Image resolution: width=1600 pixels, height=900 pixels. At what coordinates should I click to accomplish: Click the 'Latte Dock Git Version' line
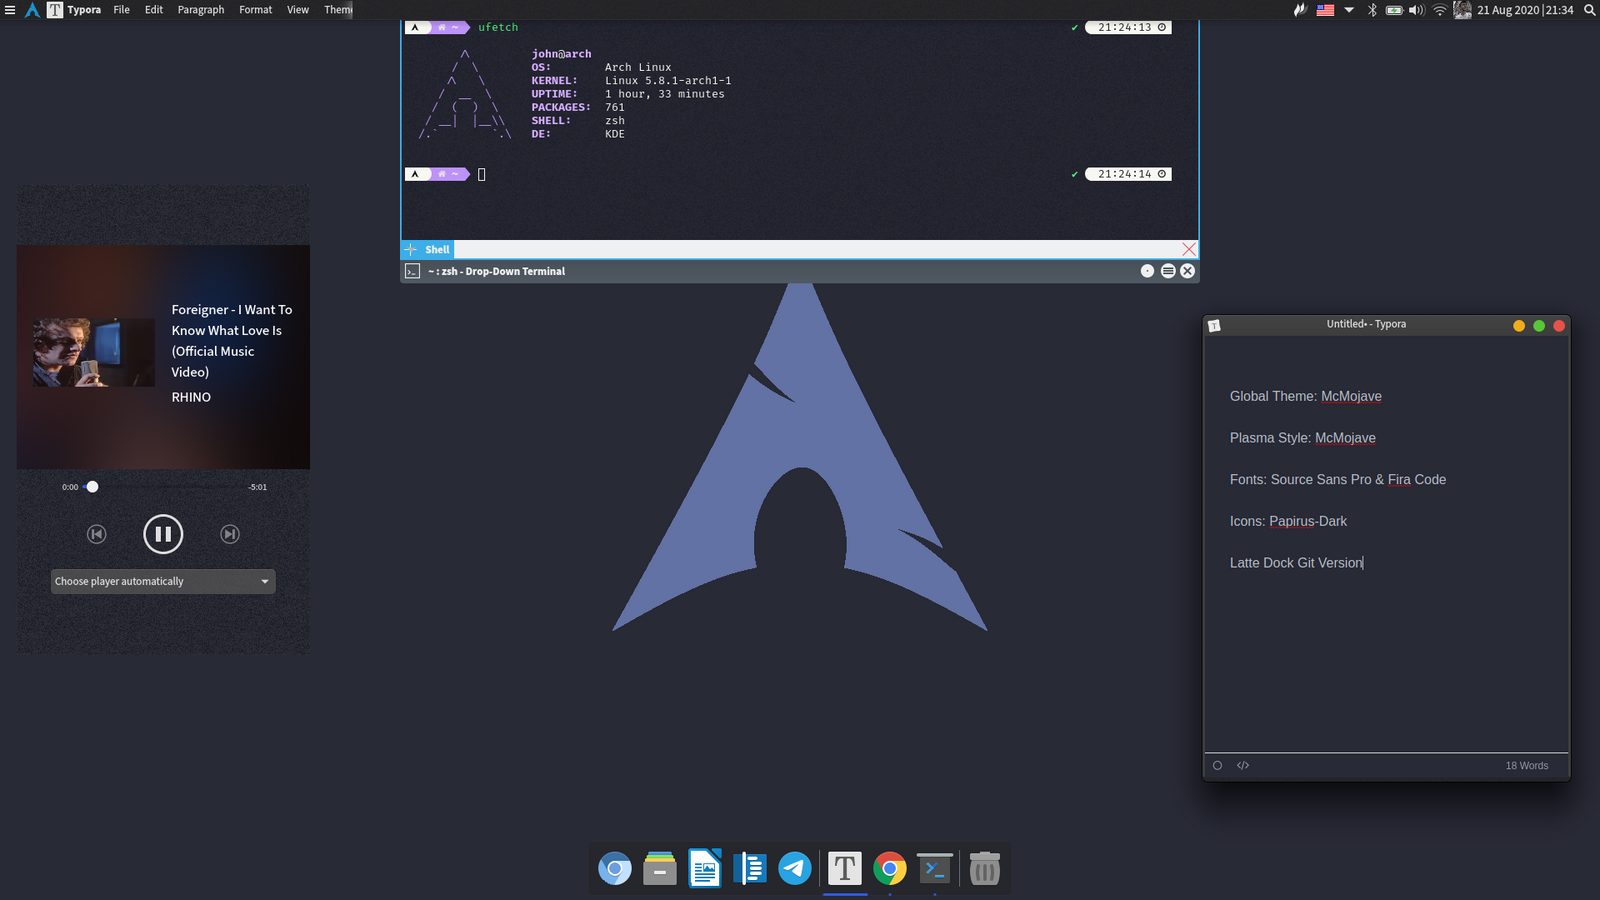[1296, 563]
